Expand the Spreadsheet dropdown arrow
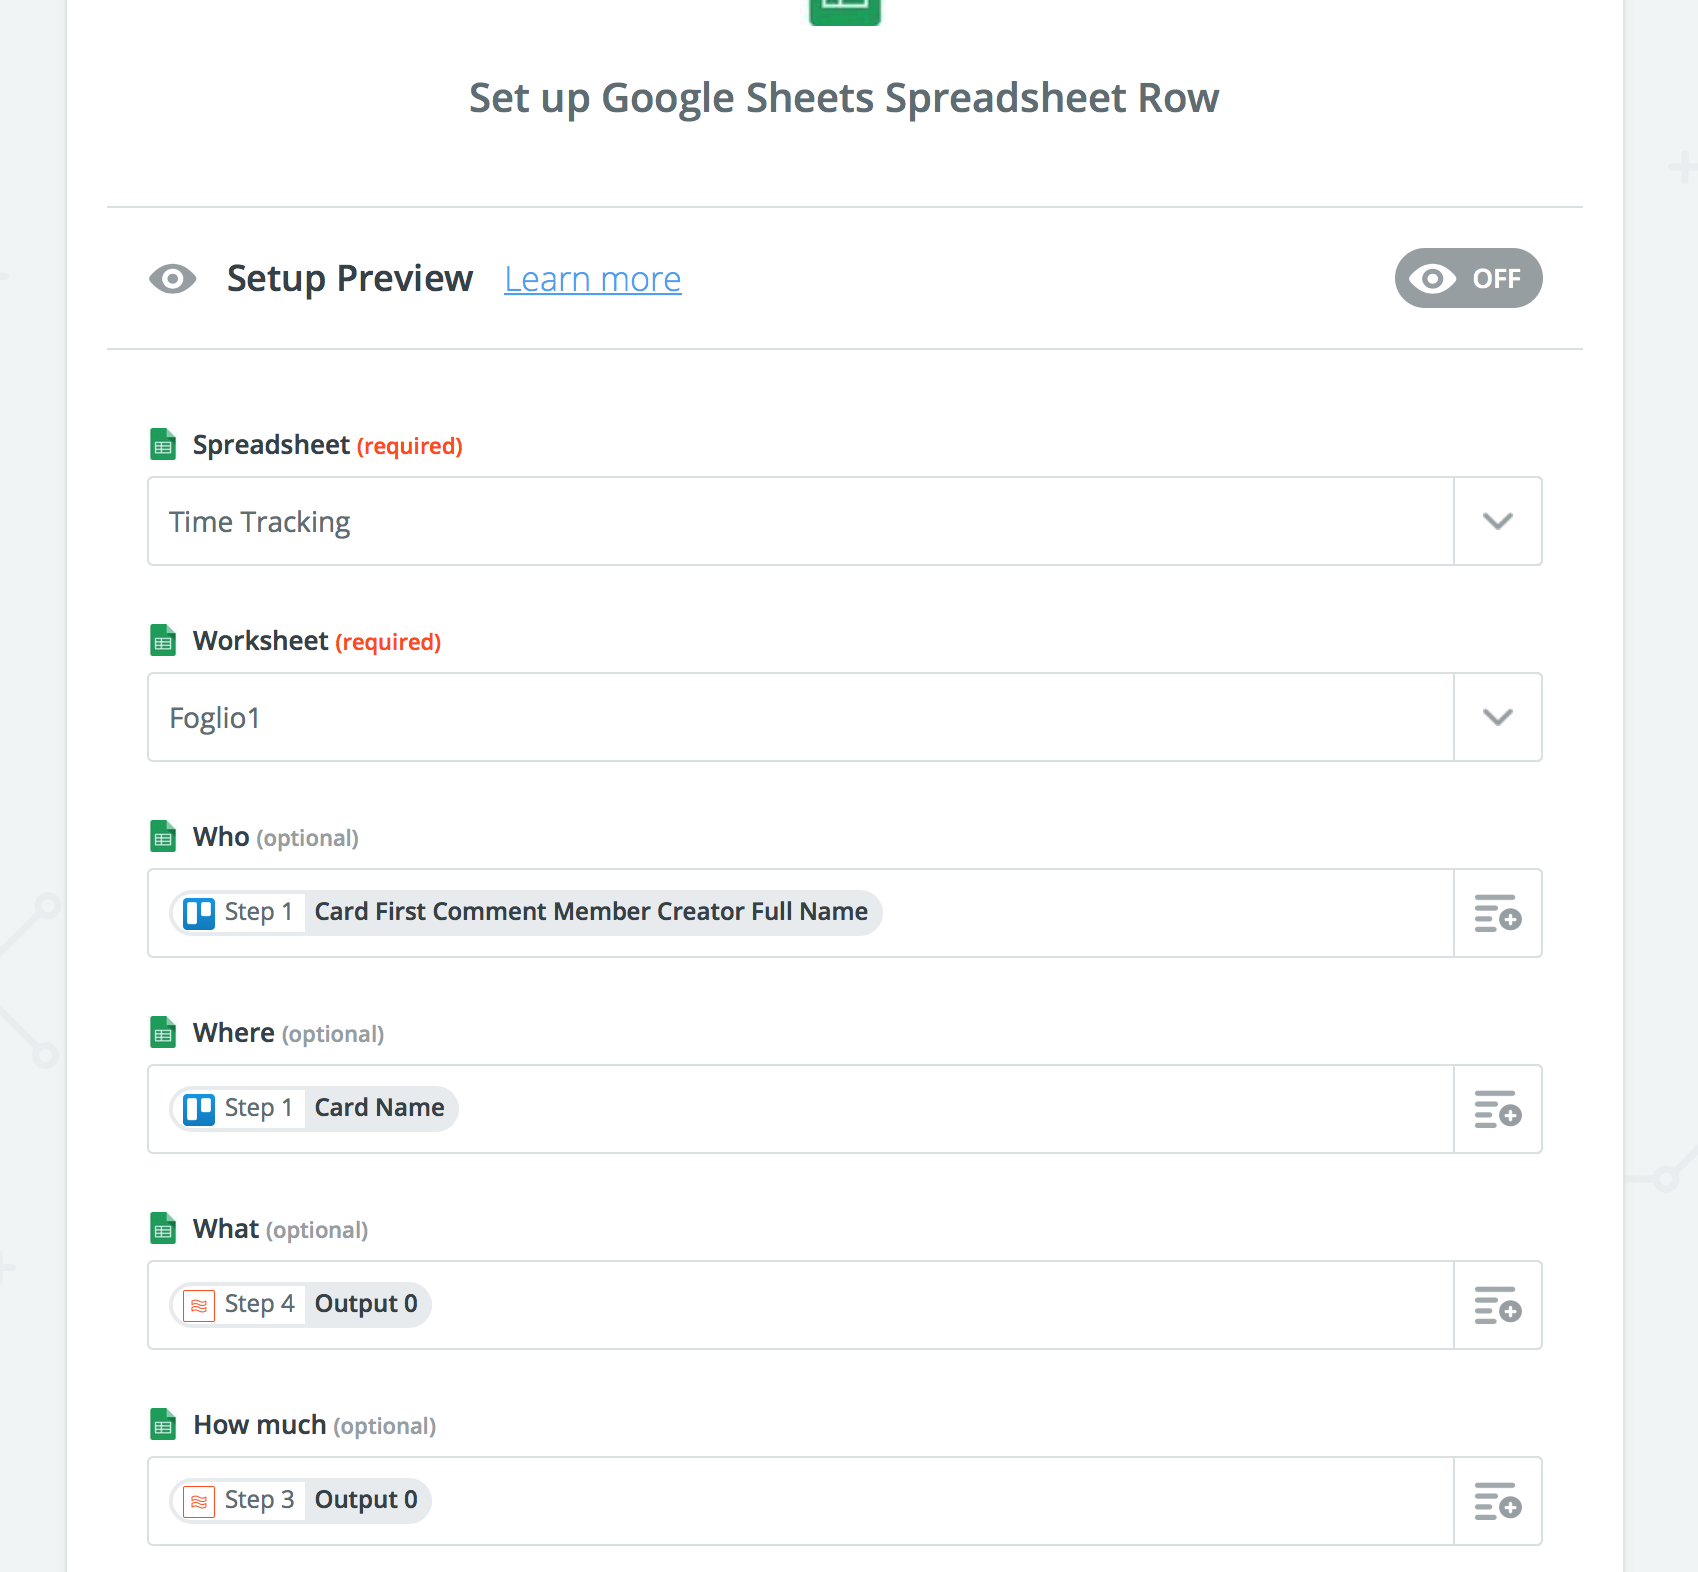Screen dimensions: 1698x1572 click(1497, 521)
